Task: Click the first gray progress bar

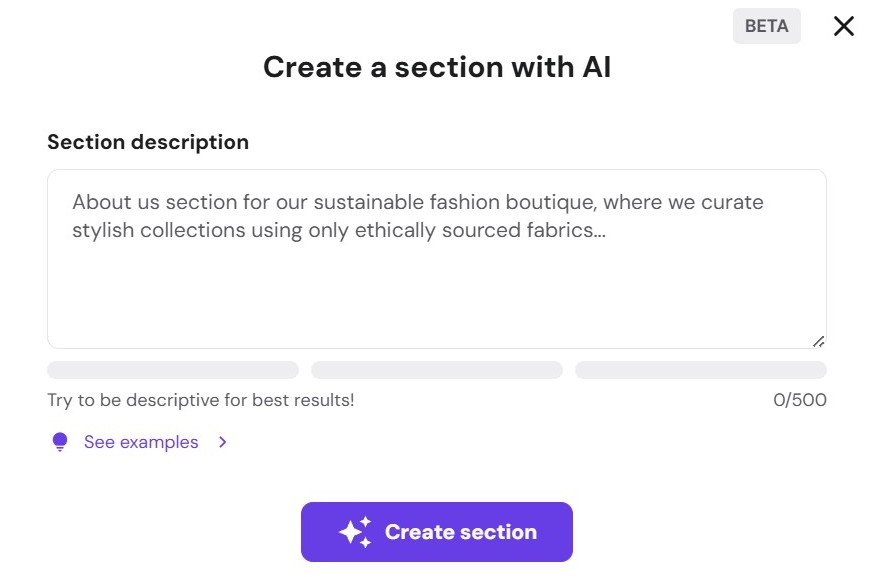Action: pyautogui.click(x=172, y=370)
